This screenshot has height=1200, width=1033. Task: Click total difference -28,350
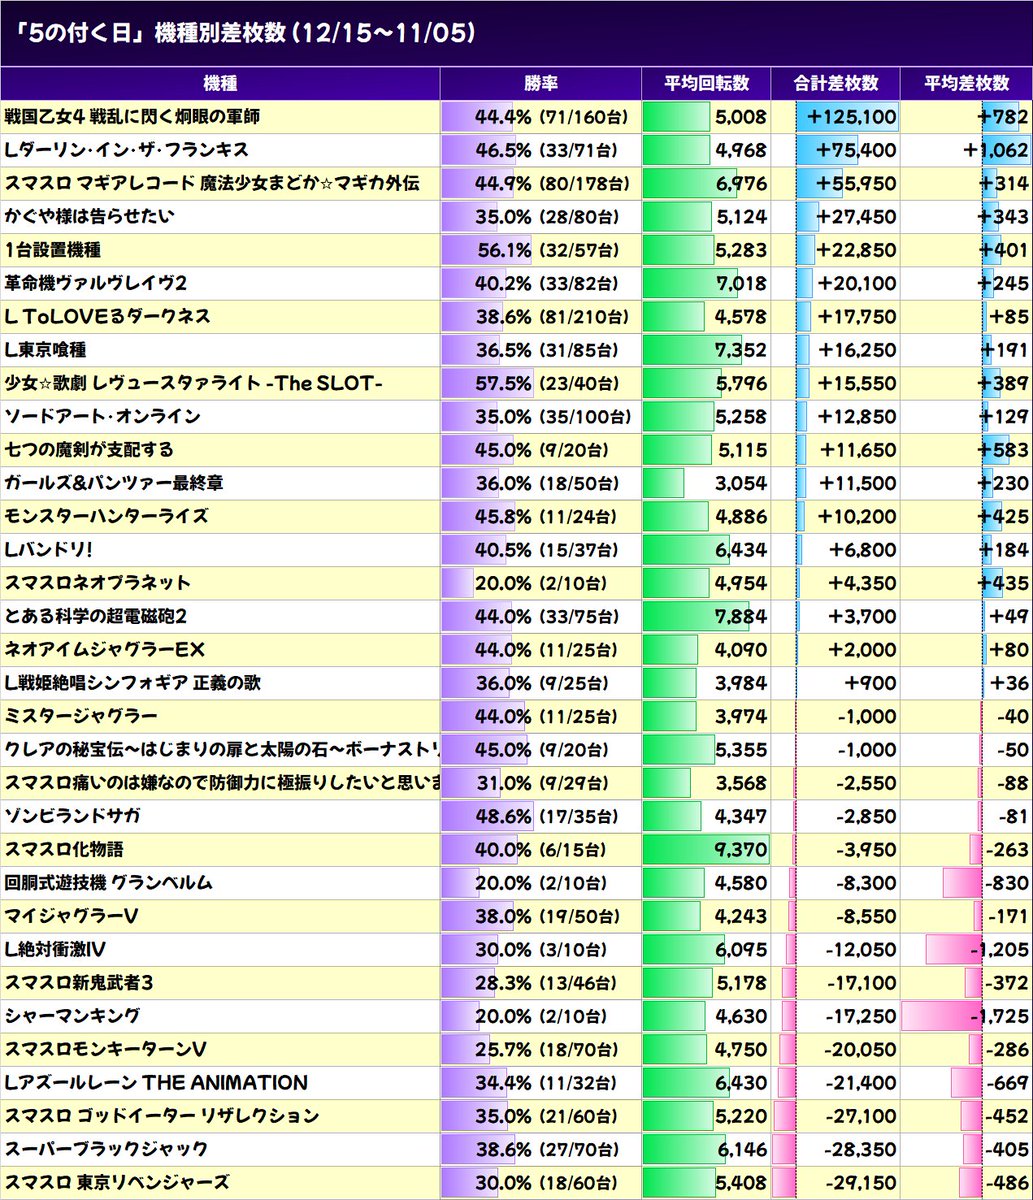click(x=861, y=1151)
